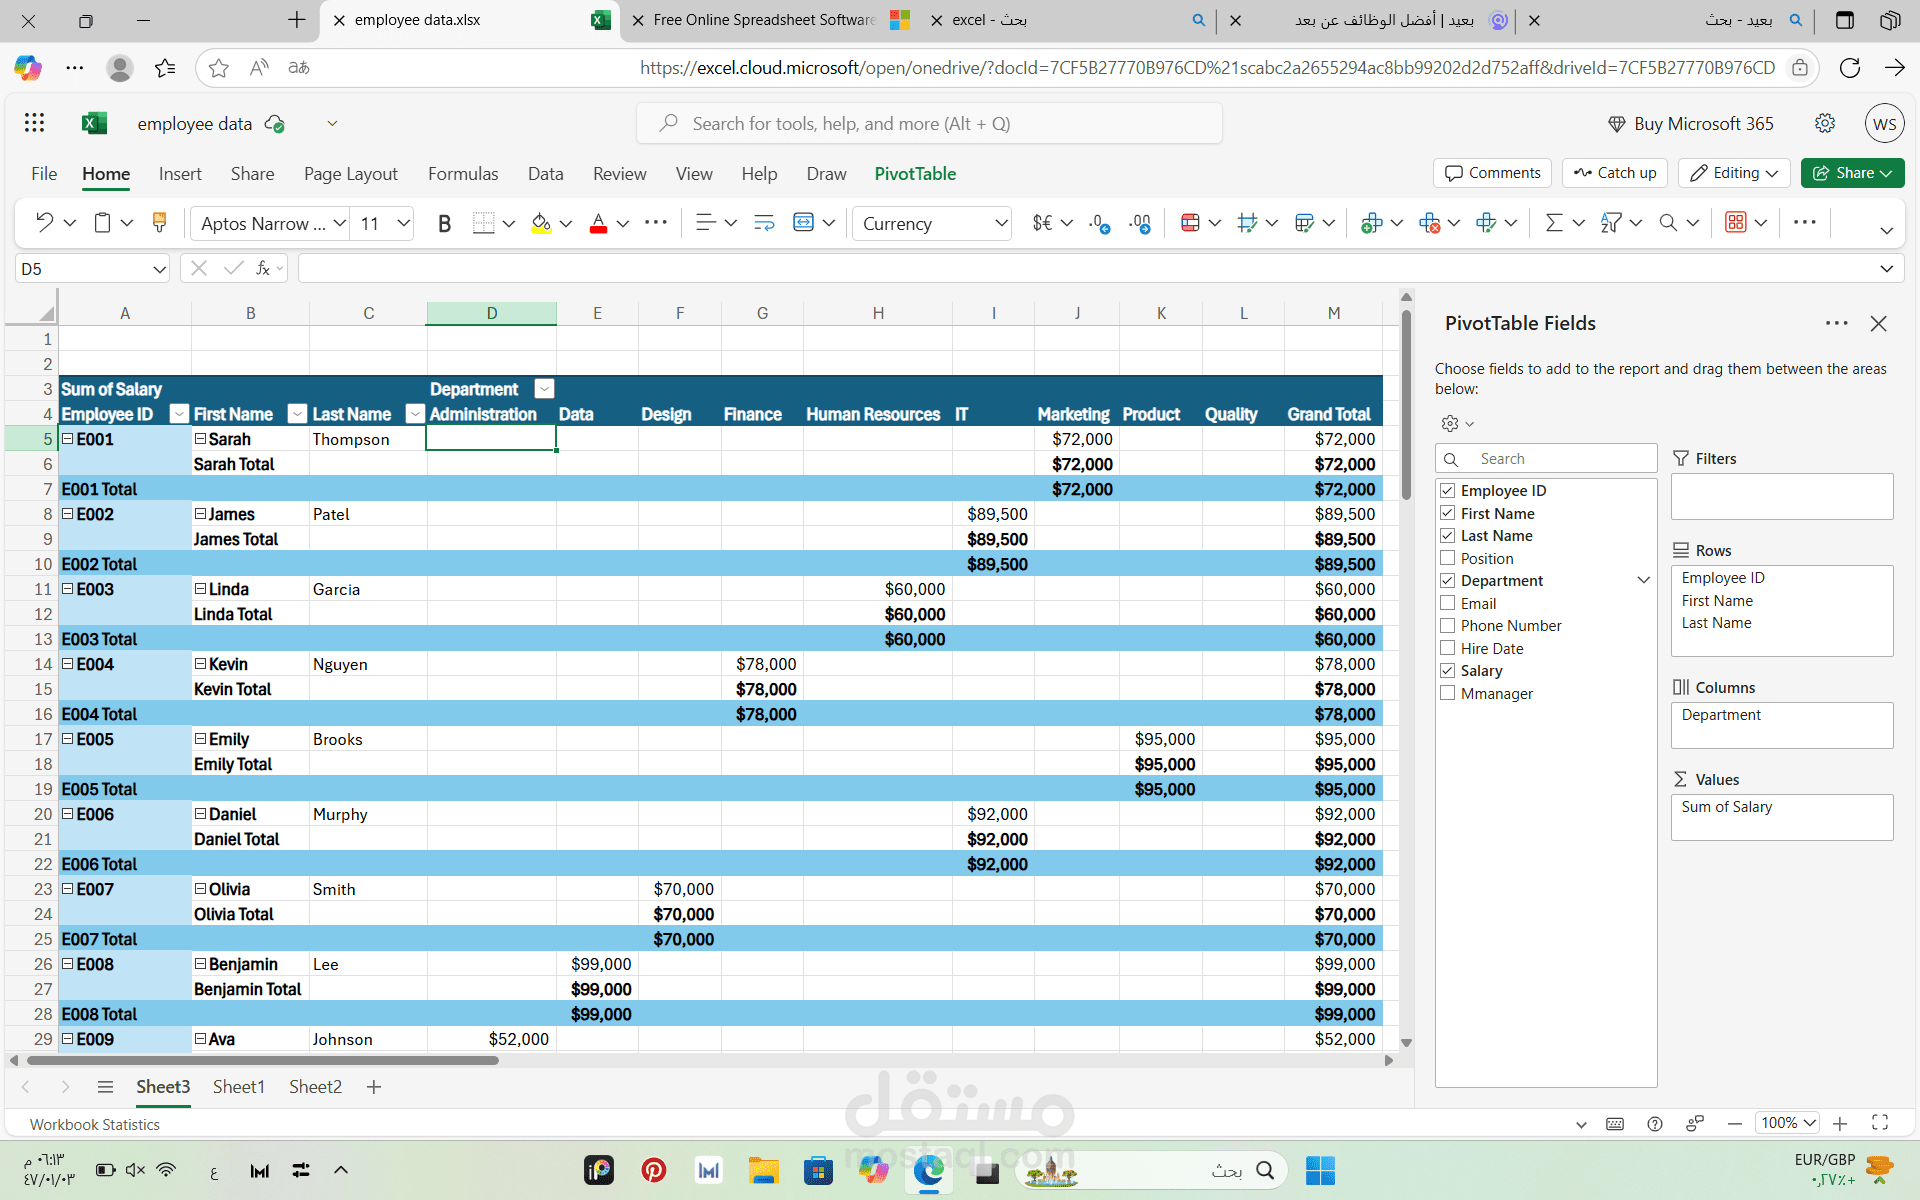Open the Name Box dropdown arrow
The height and width of the screenshot is (1200, 1920).
tap(159, 268)
